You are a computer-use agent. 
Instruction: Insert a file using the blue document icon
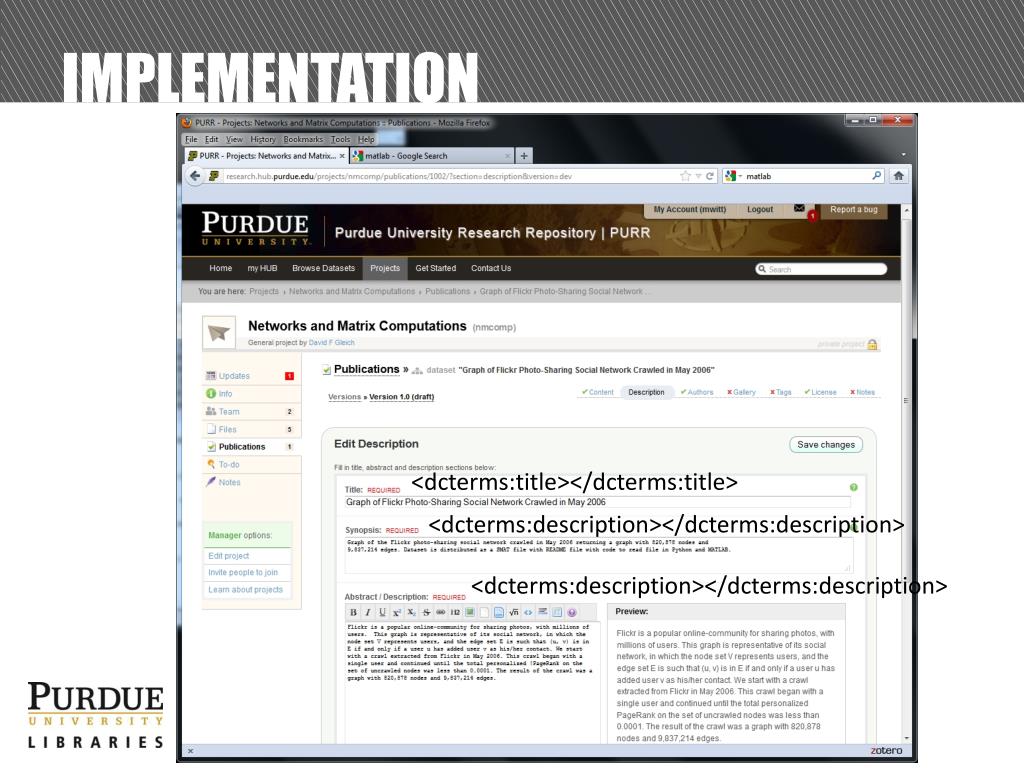[498, 613]
